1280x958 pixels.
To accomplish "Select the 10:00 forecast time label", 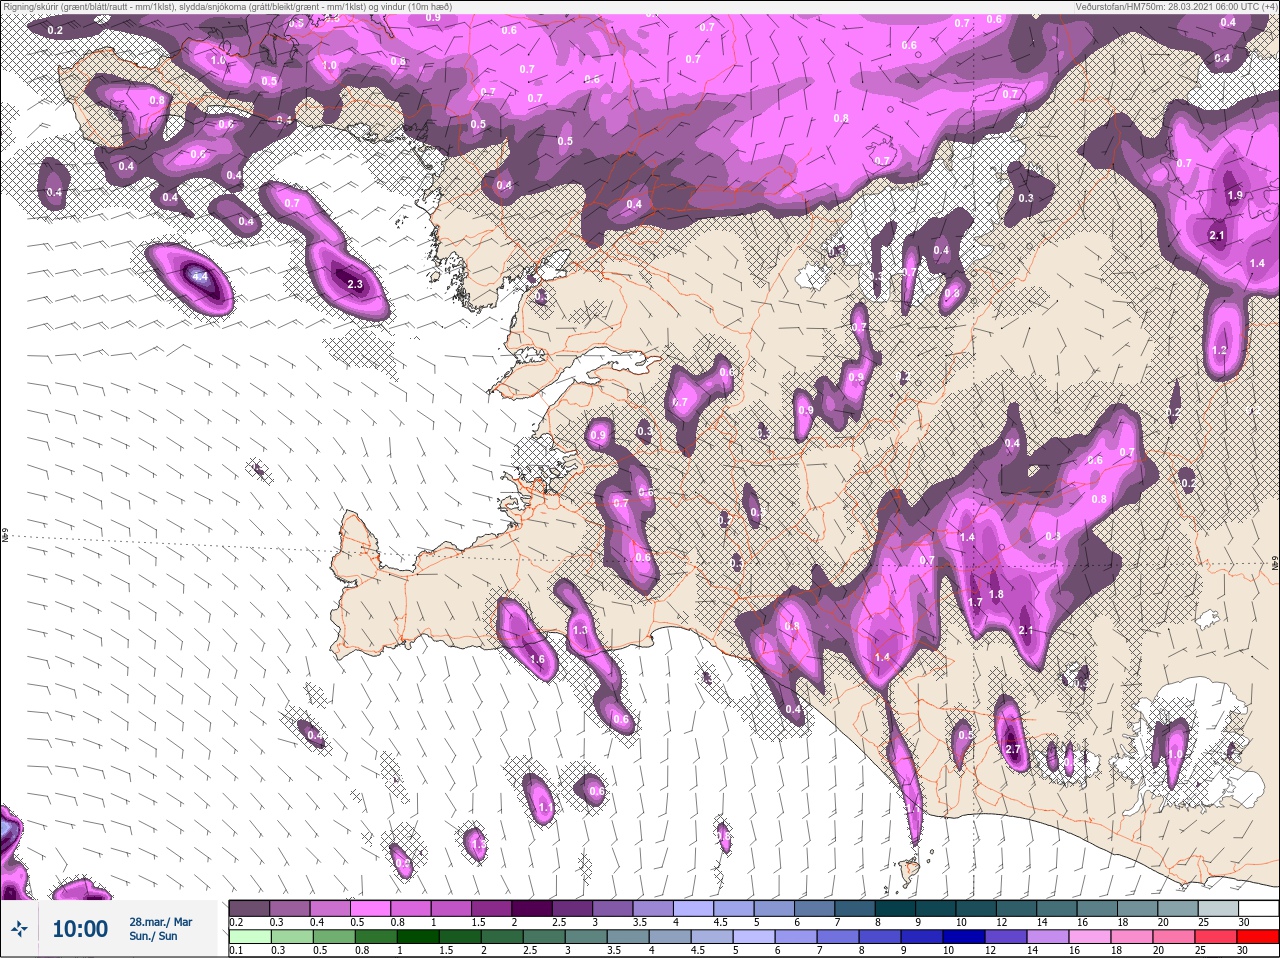I will [x=80, y=929].
